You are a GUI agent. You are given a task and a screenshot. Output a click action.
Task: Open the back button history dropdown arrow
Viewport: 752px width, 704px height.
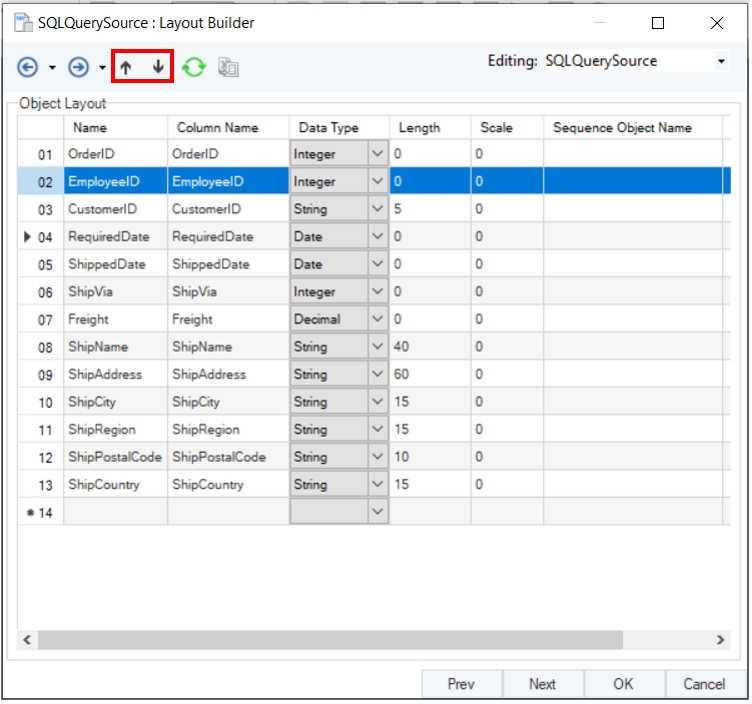pos(52,68)
